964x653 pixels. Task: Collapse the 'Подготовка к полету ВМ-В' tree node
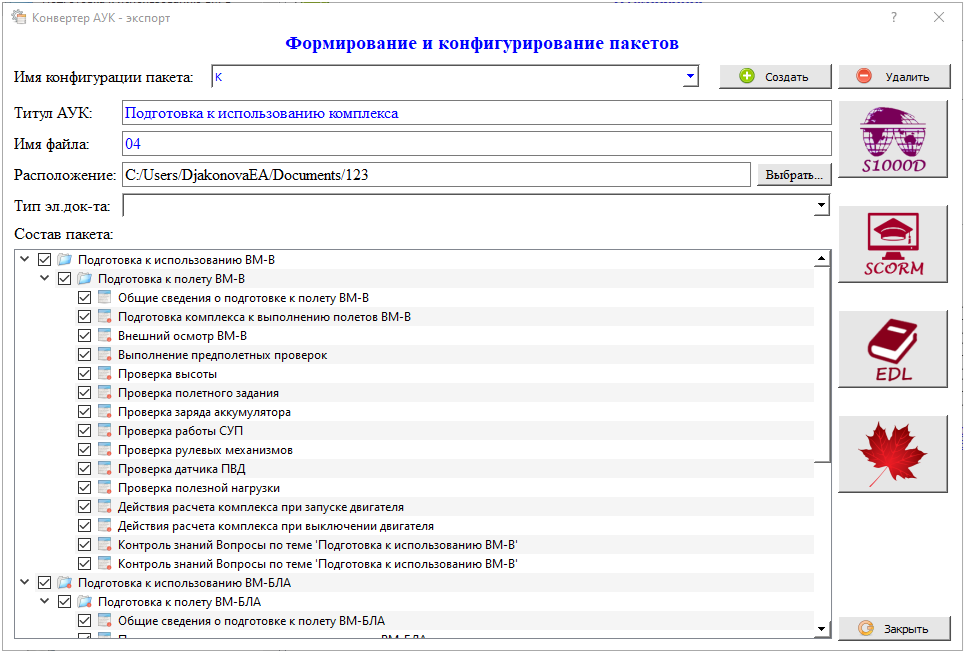click(x=44, y=279)
